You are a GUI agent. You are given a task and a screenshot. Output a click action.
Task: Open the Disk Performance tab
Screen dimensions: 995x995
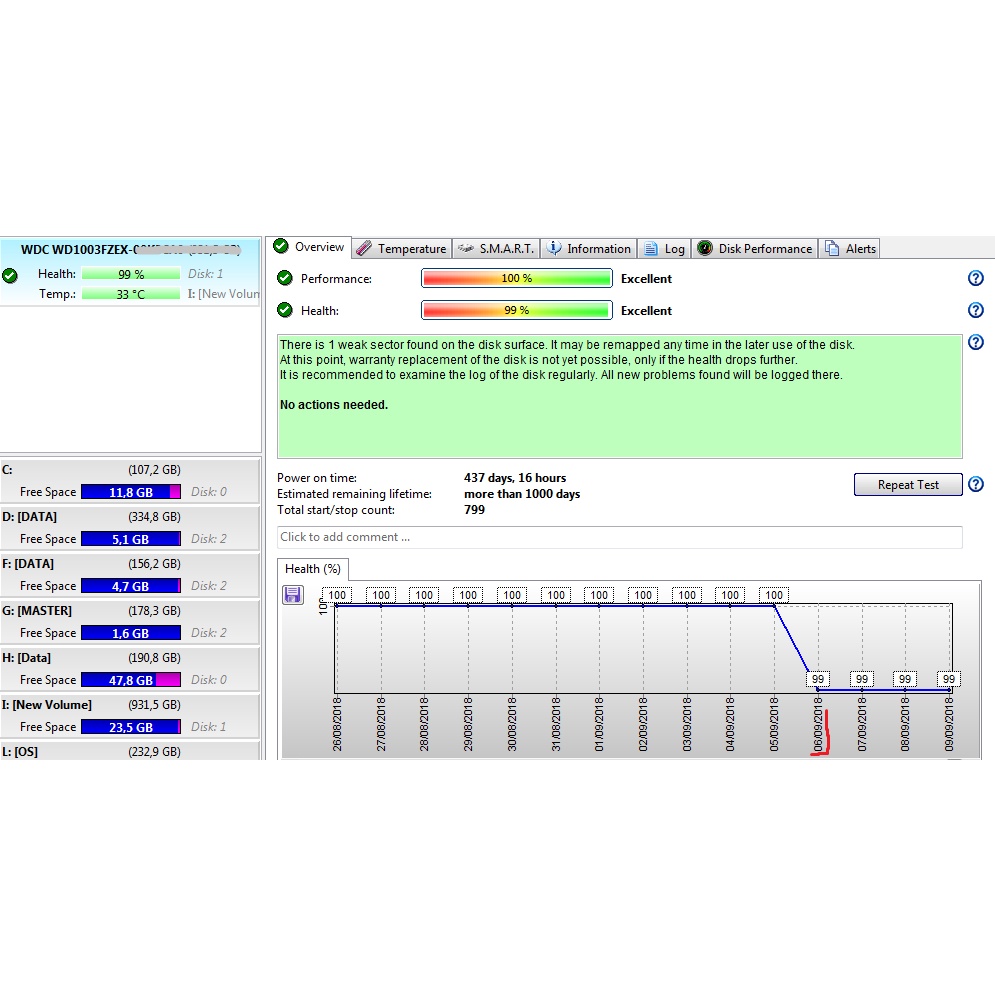755,249
